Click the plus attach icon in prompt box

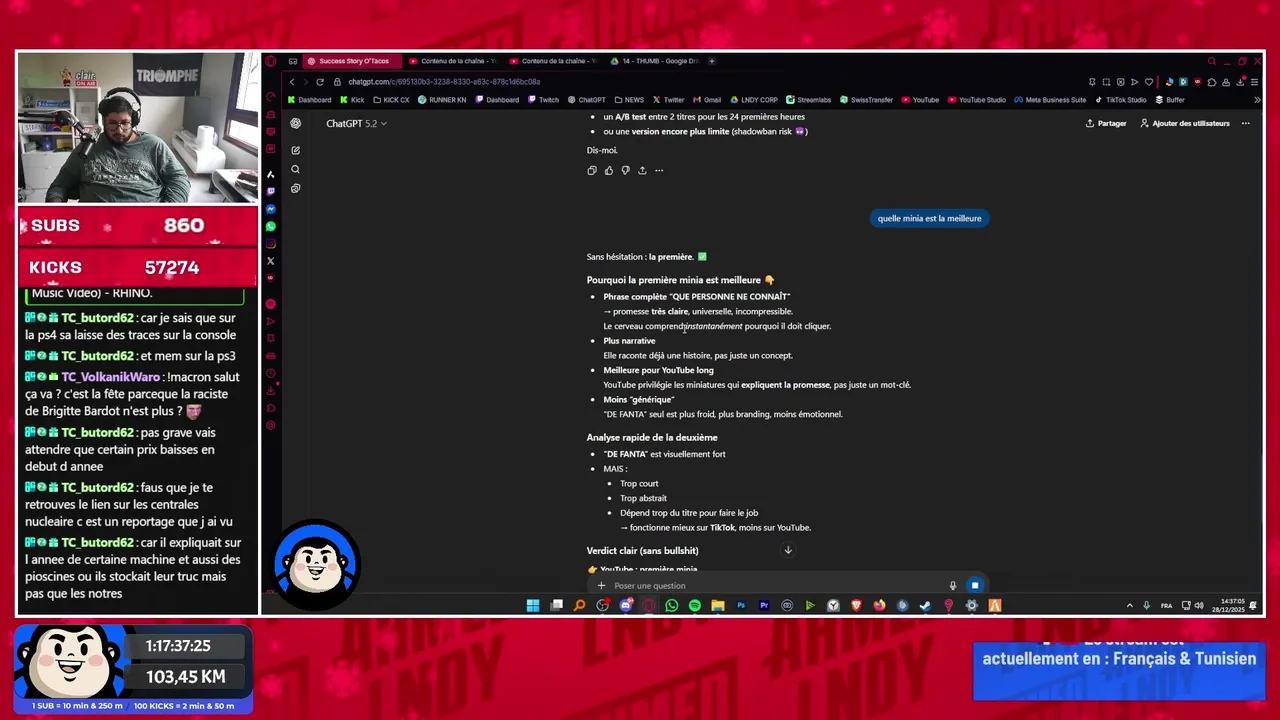[601, 586]
